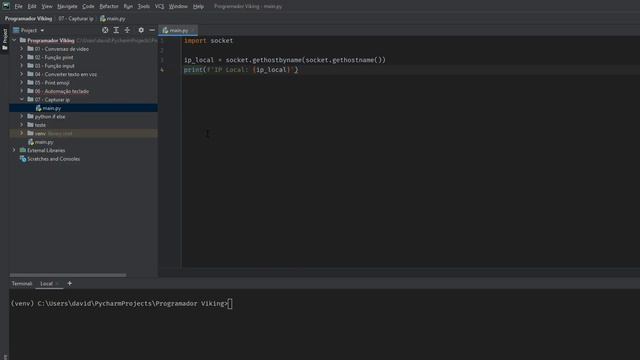Viewport: 640px width, 360px height.
Task: Collapse the Programador Viking root folder
Action: click(x=14, y=40)
